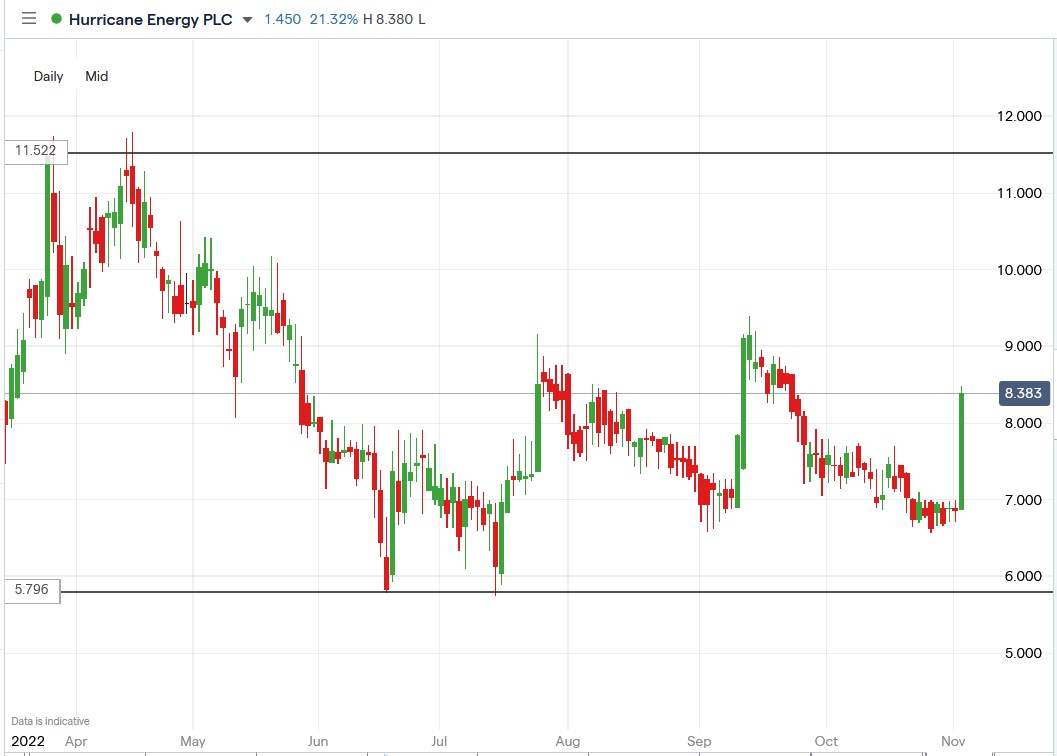Screen dimensions: 1057x756
Task: Click the Data is indicative notice
Action: (50, 721)
